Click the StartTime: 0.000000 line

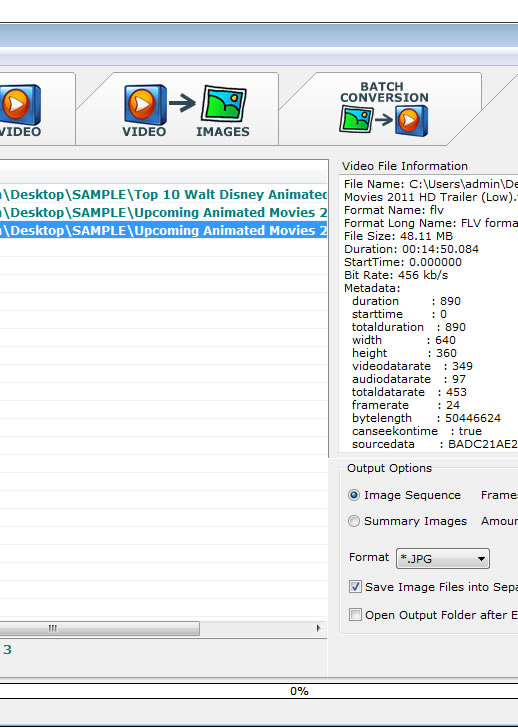(x=403, y=262)
